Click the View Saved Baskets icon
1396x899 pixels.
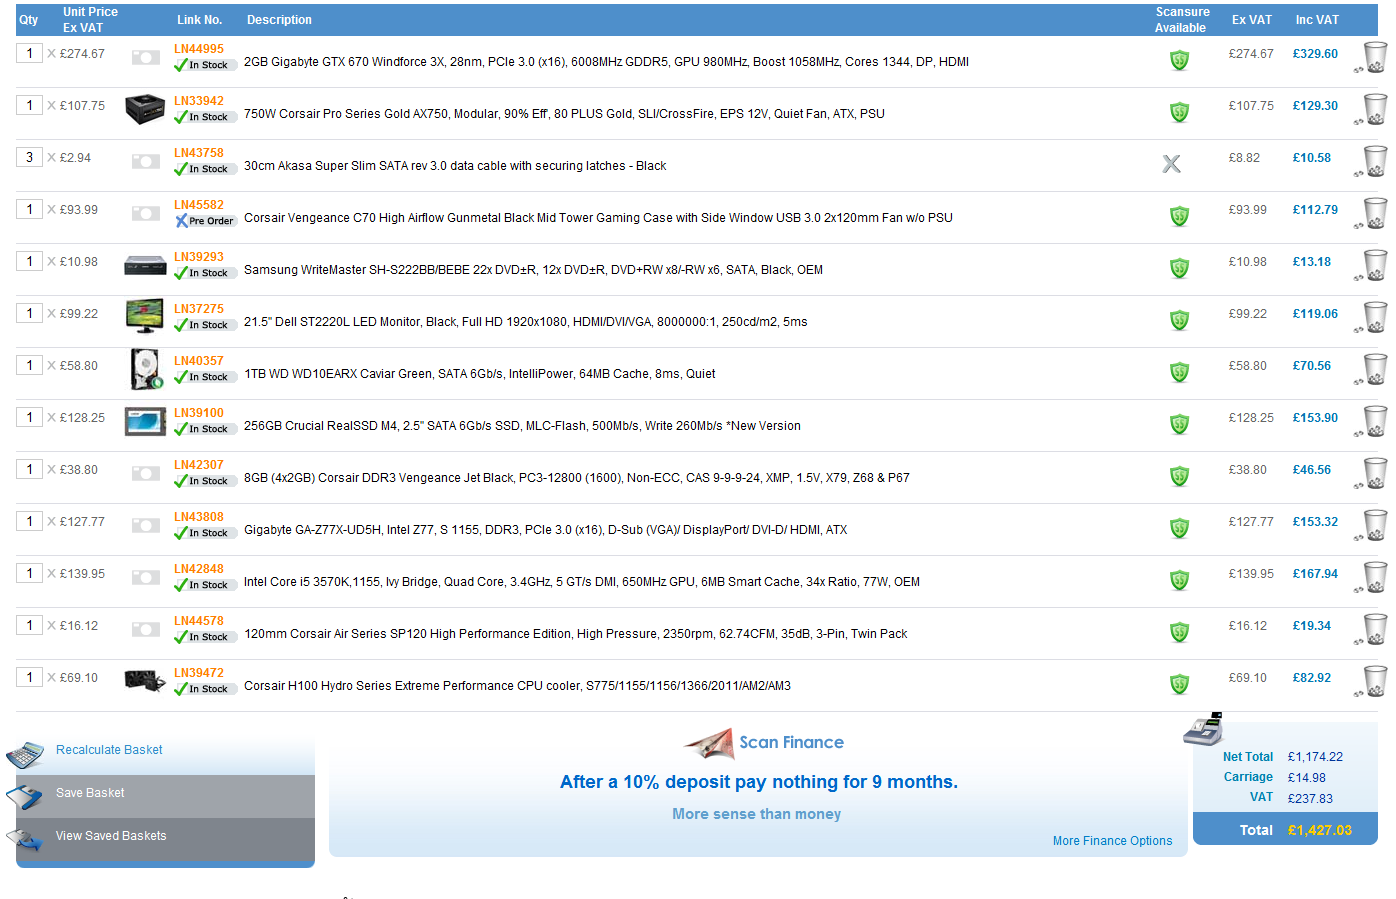point(25,840)
